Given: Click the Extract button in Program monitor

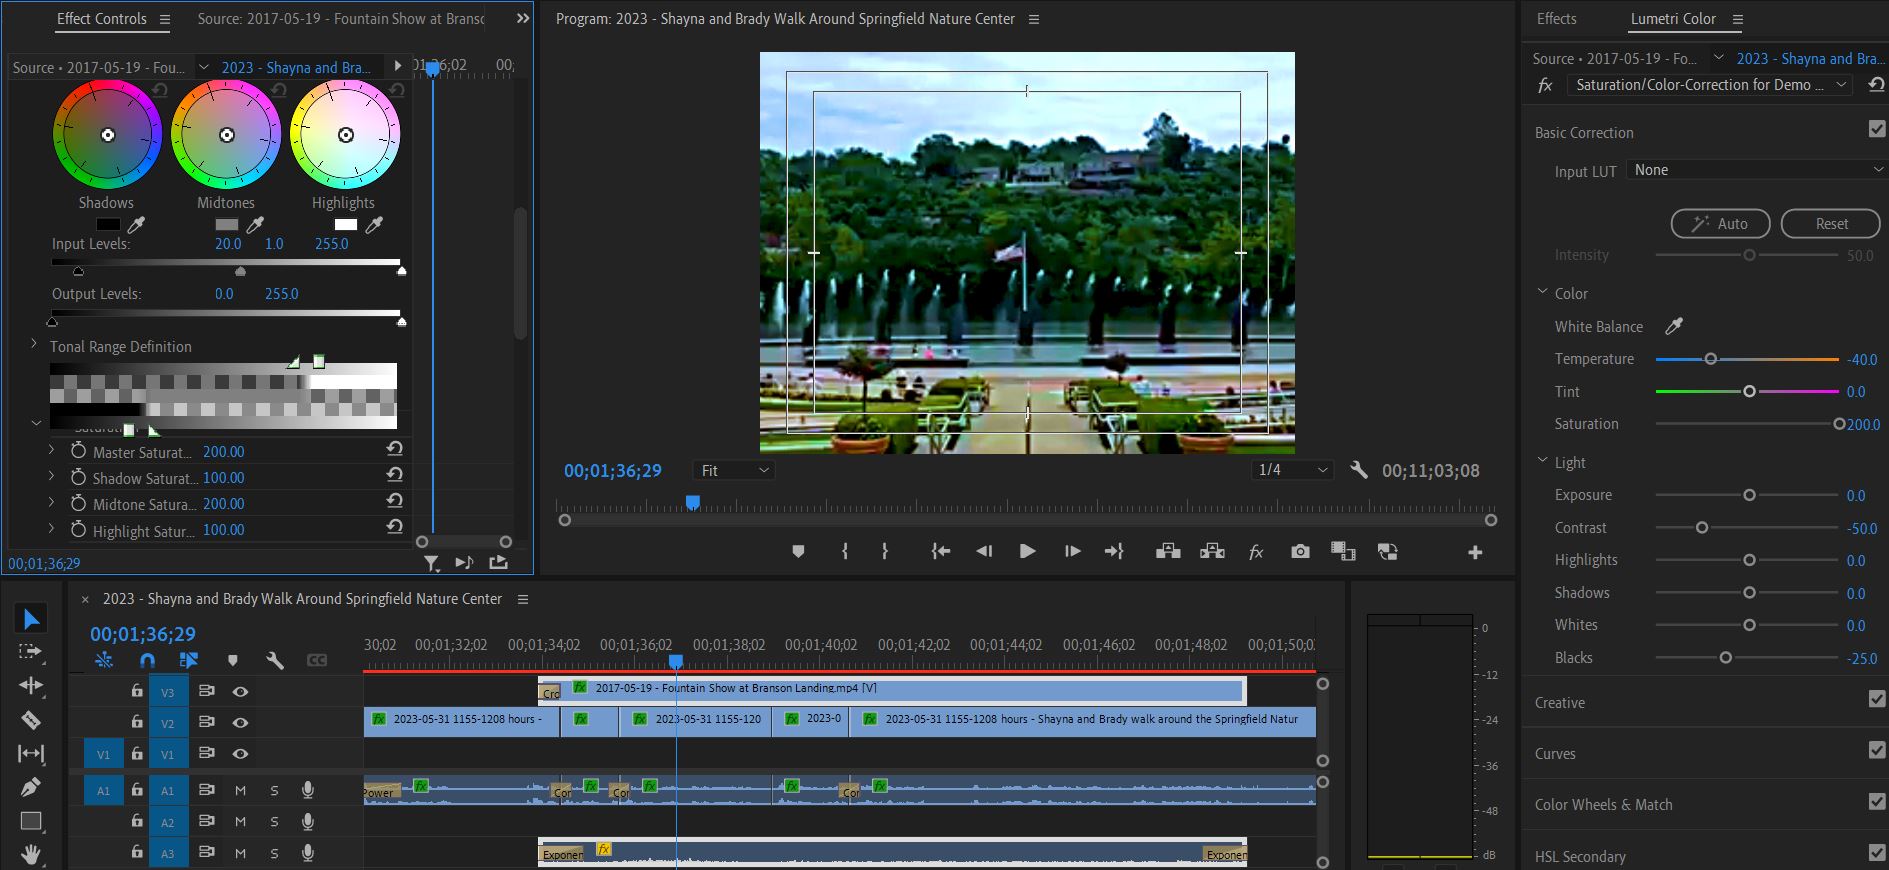Looking at the screenshot, I should [1212, 552].
